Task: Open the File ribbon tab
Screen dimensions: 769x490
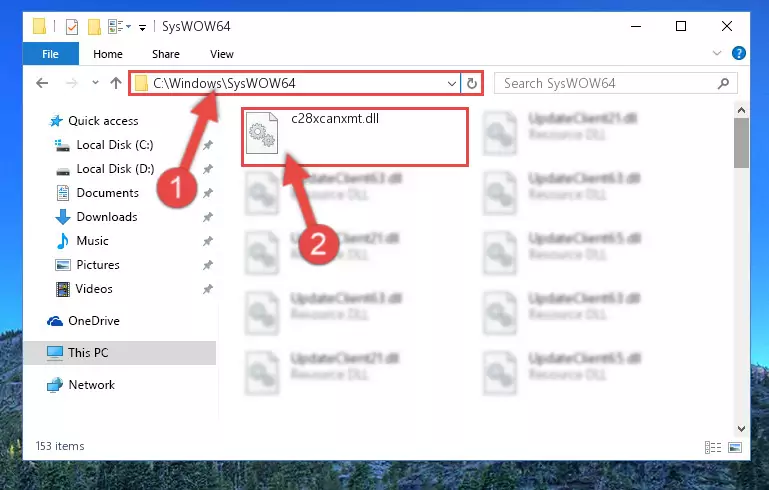Action: click(51, 54)
